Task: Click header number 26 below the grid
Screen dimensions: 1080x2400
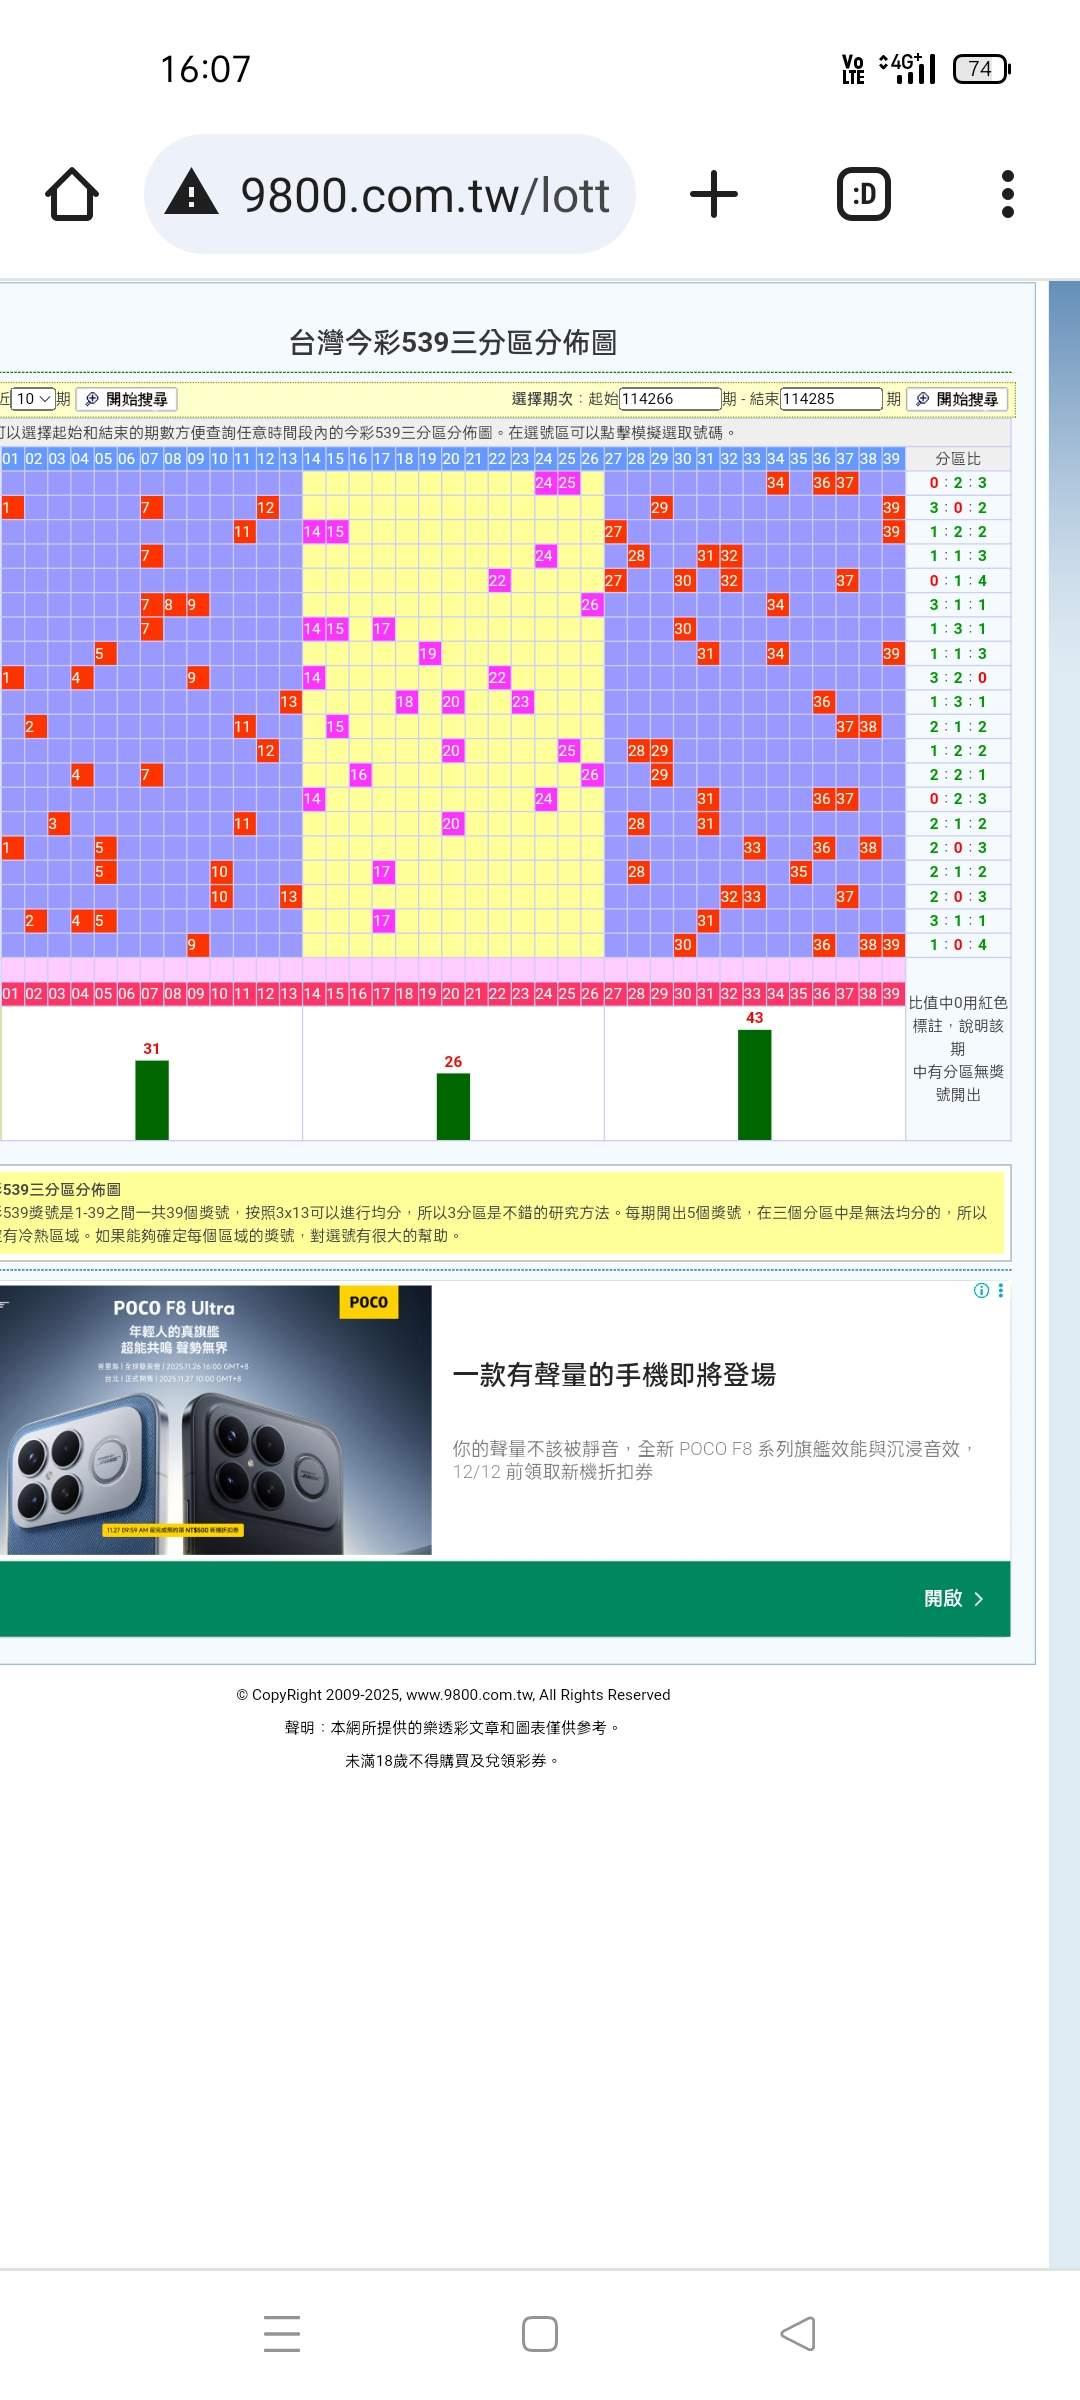Action: coord(590,994)
